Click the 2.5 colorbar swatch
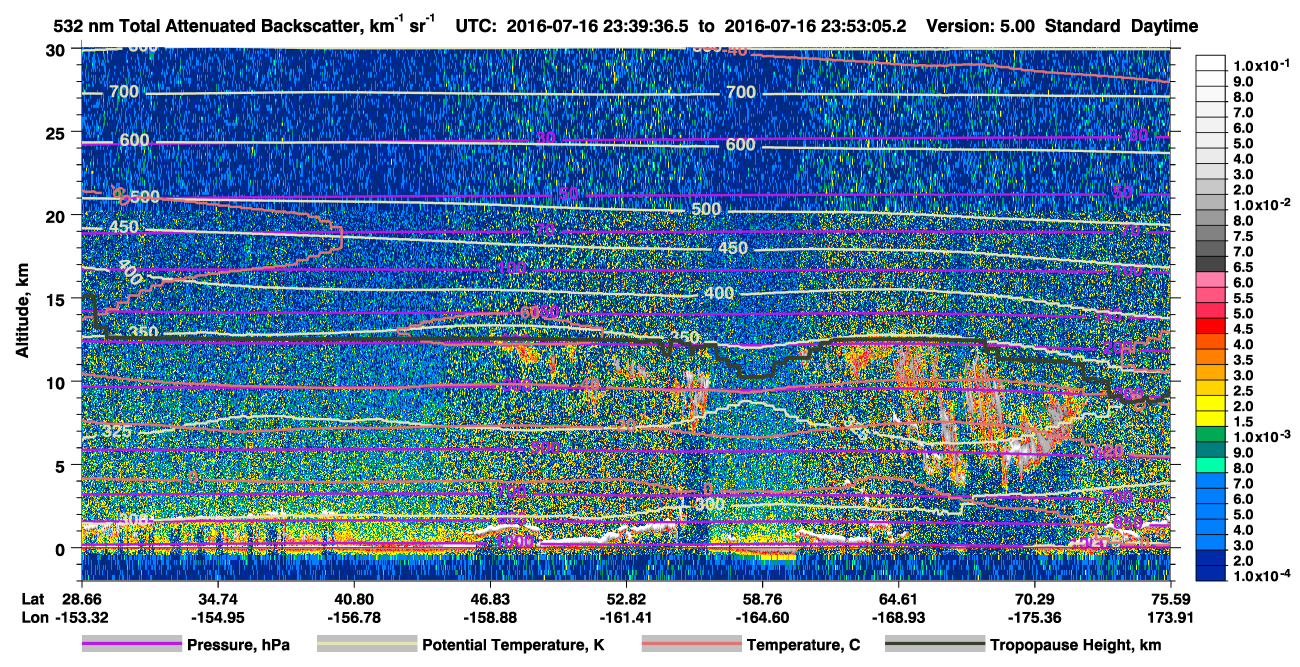 pyautogui.click(x=1210, y=390)
